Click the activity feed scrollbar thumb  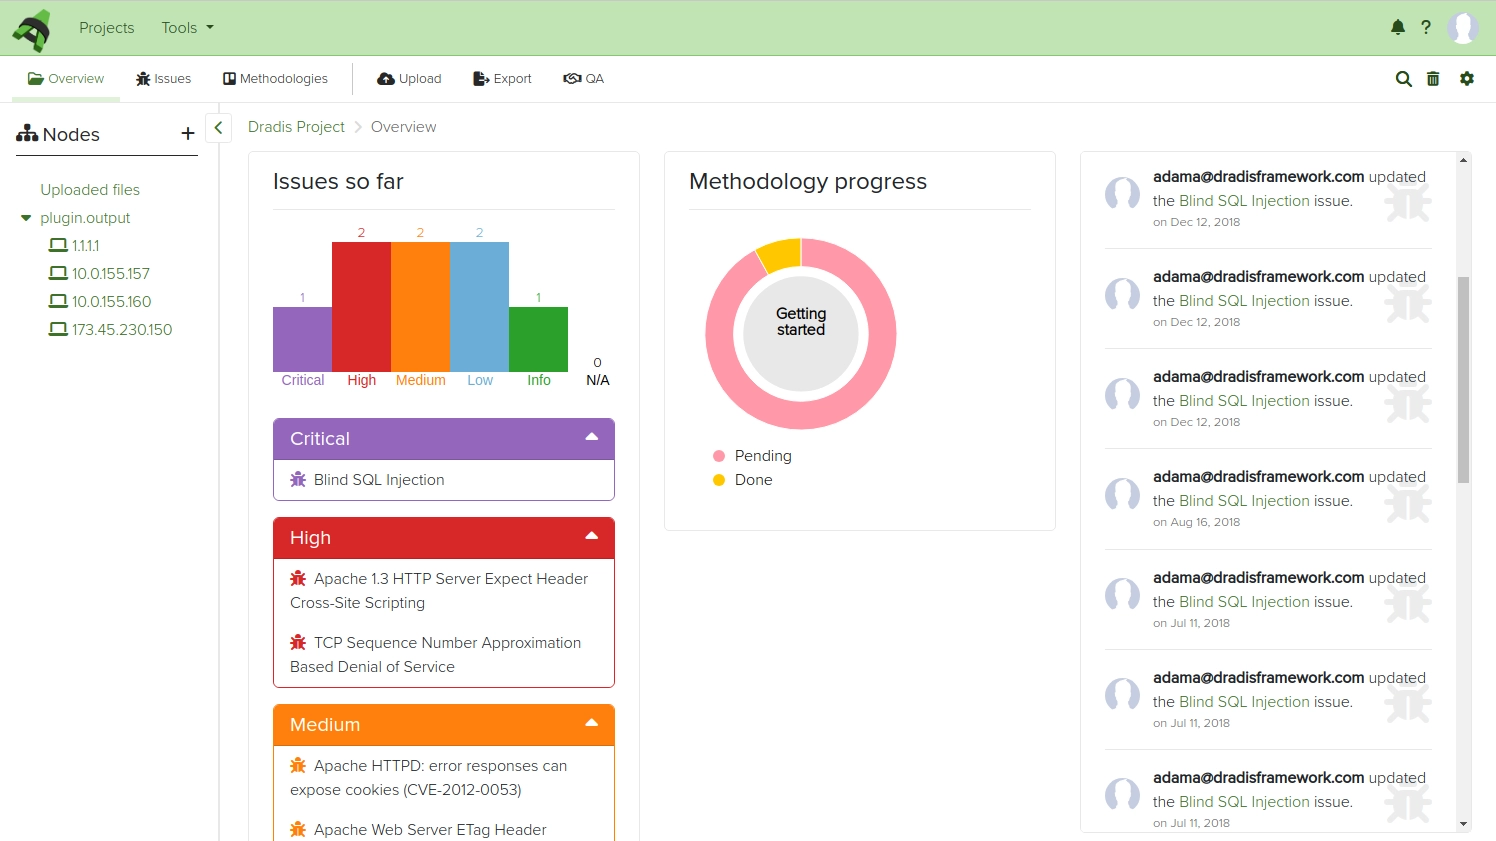pyautogui.click(x=1463, y=380)
